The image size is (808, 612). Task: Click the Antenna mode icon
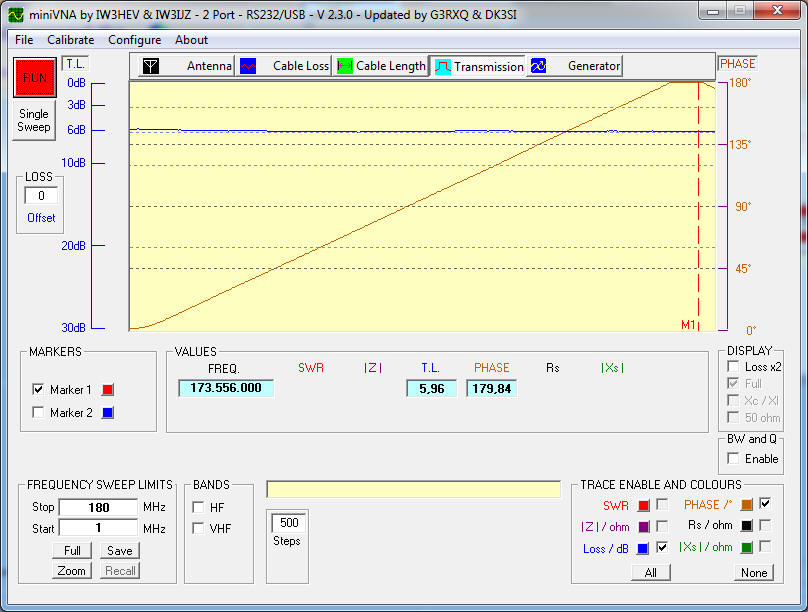click(150, 66)
